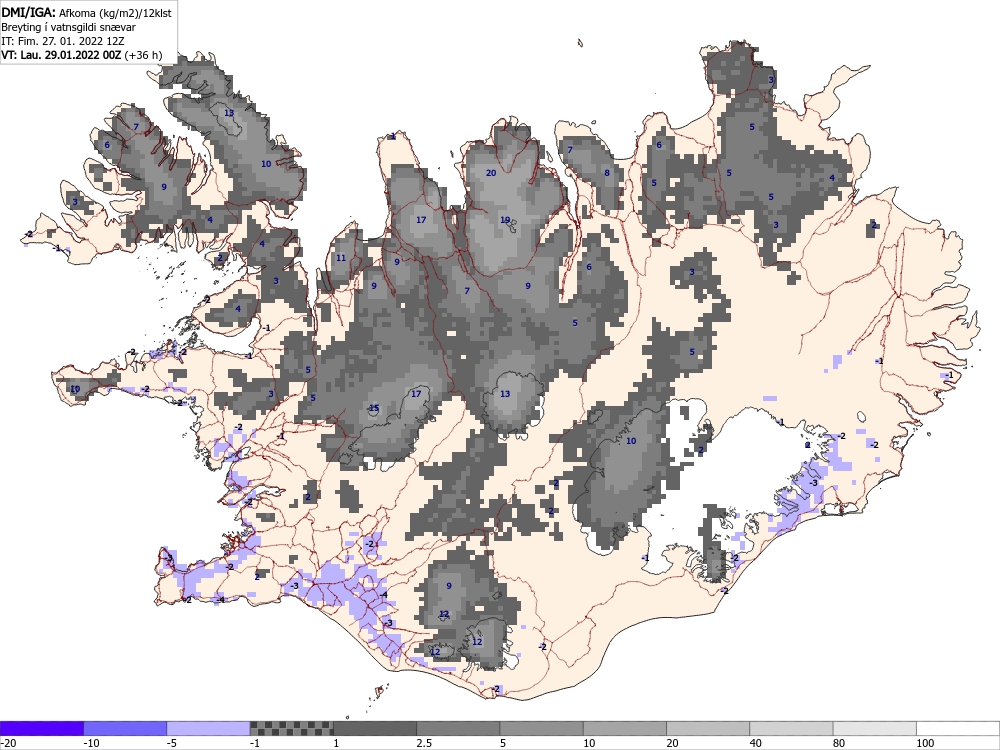Click the map value '11'
Screen dimensions: 1000x750
(341, 258)
